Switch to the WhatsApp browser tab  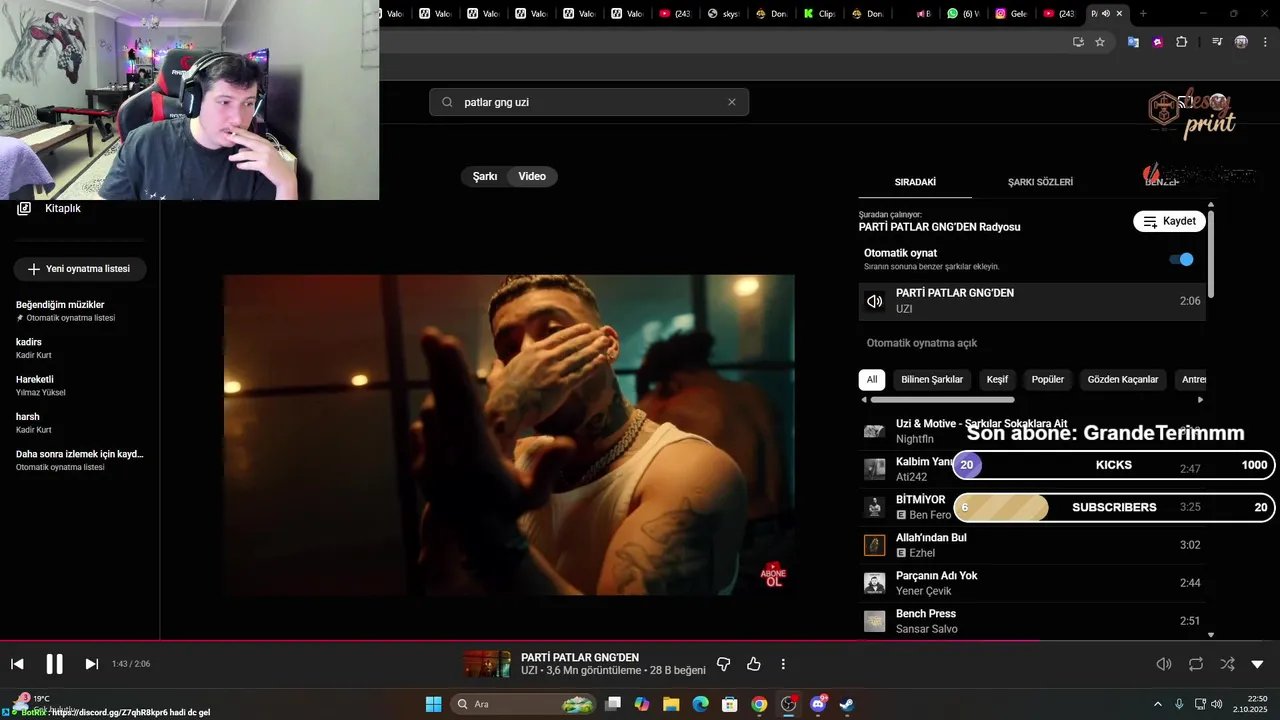pyautogui.click(x=962, y=14)
